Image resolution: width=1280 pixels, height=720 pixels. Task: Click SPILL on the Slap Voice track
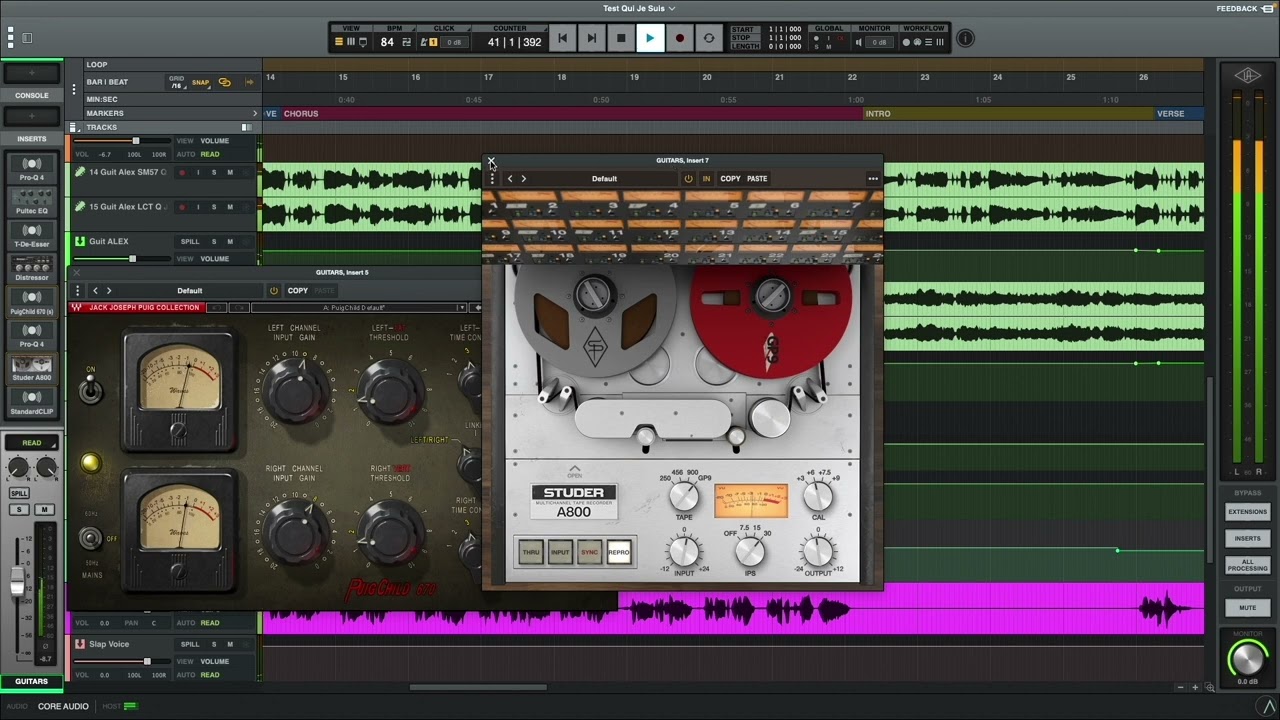tap(189, 645)
